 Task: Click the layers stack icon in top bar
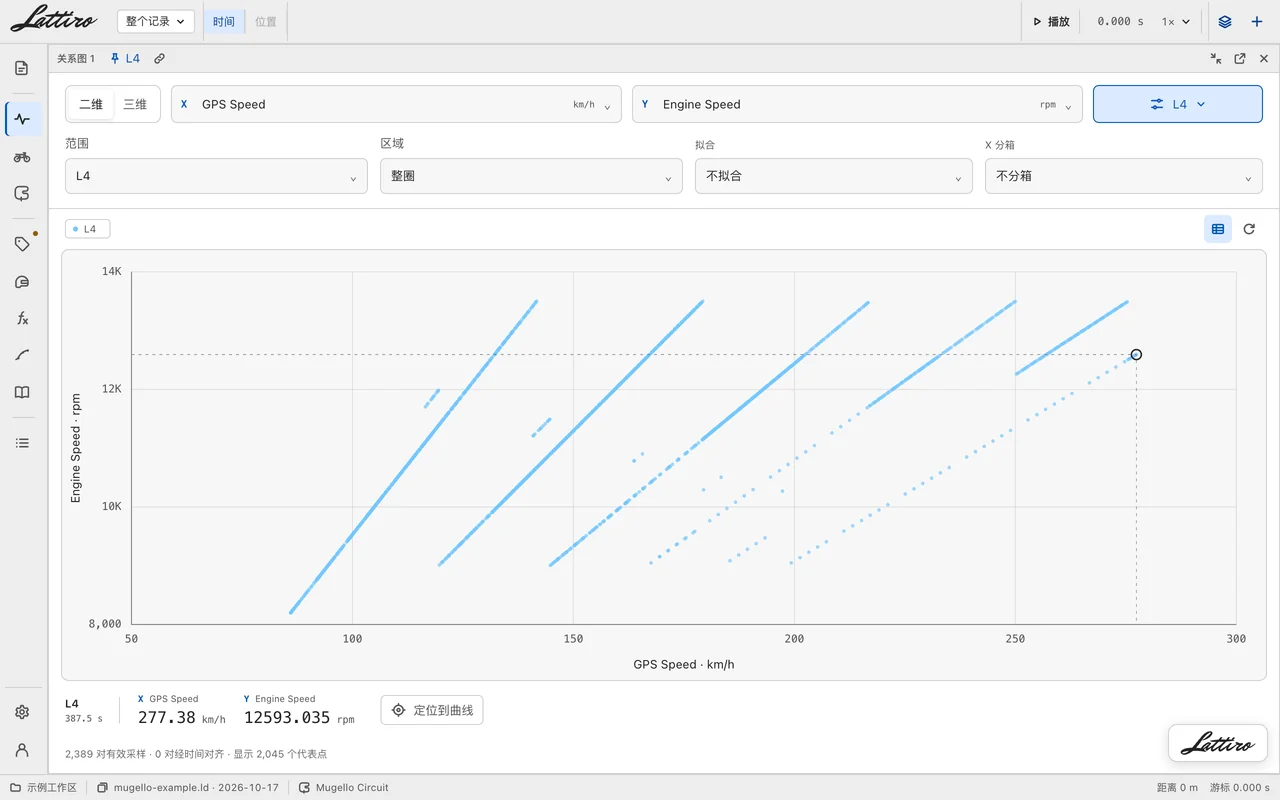(x=1225, y=21)
